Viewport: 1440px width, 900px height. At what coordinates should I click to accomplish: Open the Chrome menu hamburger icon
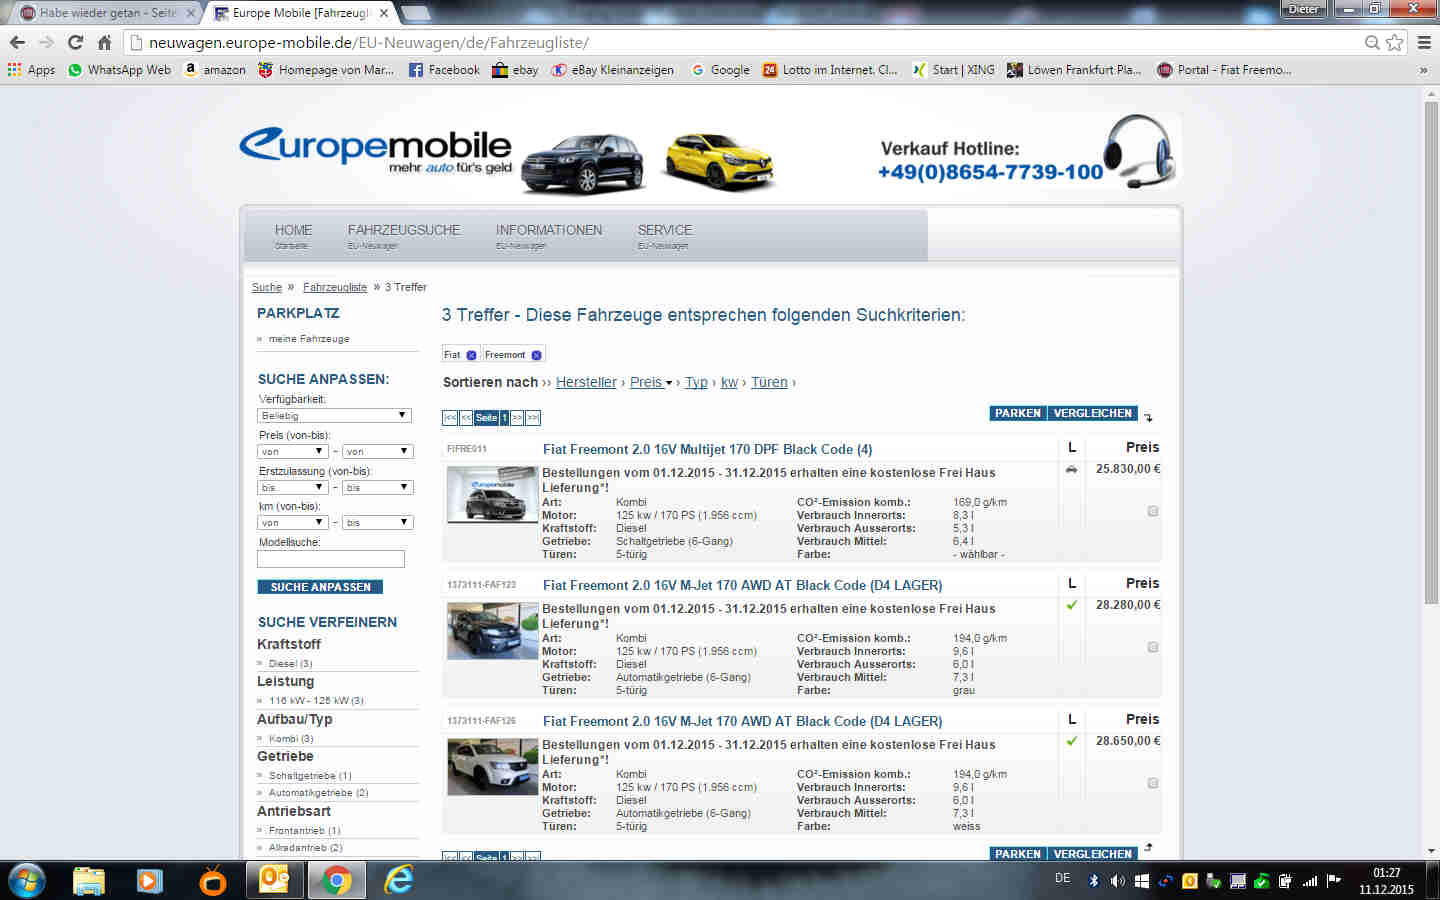[1424, 42]
